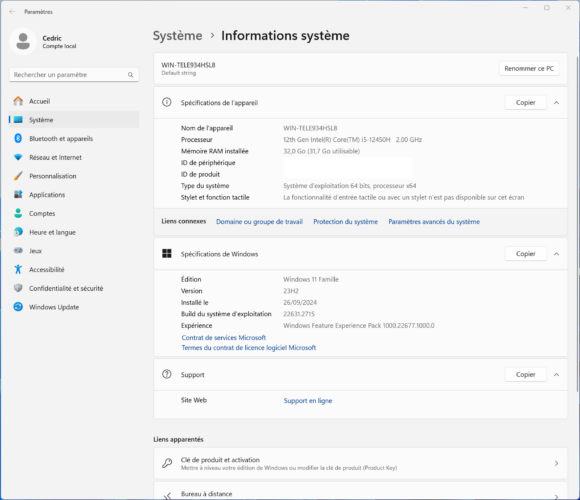Collapse Spécifications de Windows section chevron
Image resolution: width=580 pixels, height=500 pixels.
(556, 254)
